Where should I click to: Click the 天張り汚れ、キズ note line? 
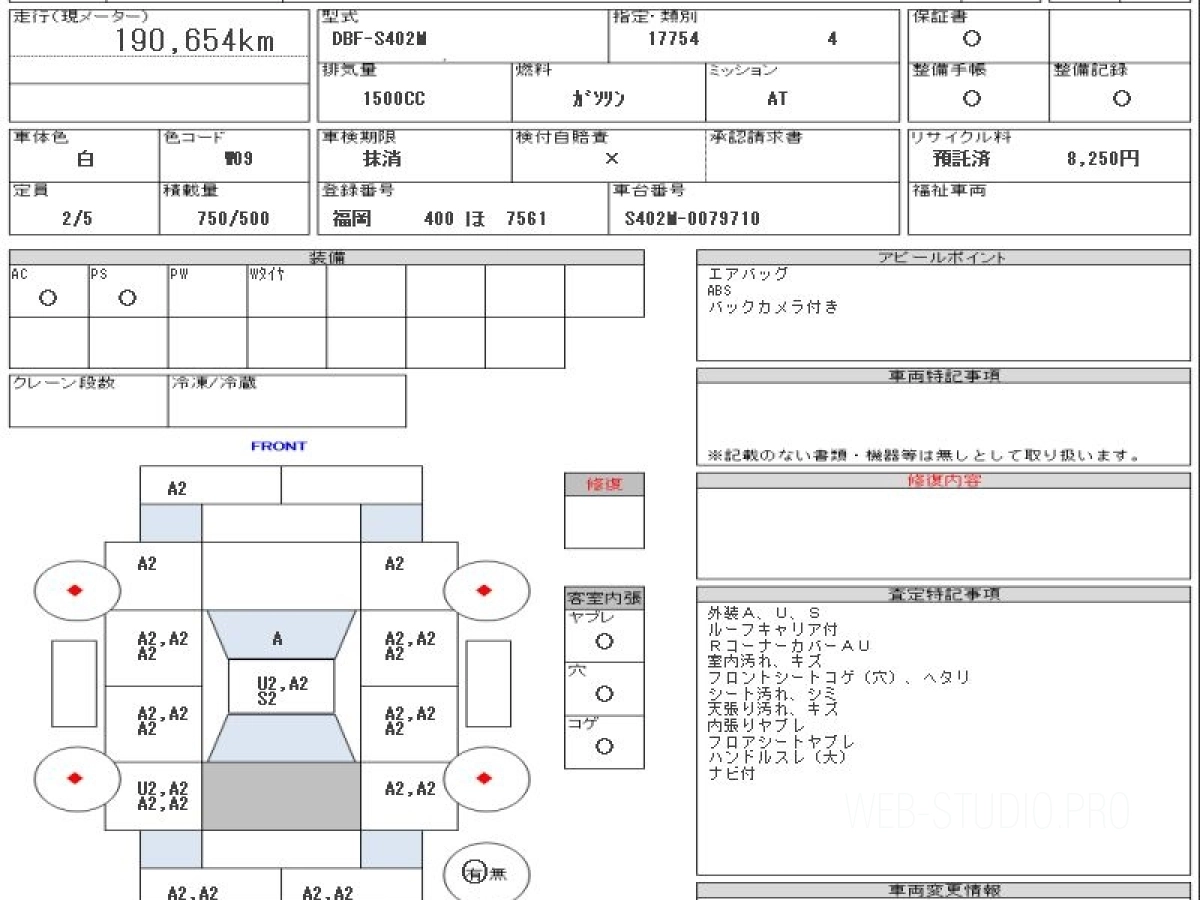pyautogui.click(x=772, y=710)
